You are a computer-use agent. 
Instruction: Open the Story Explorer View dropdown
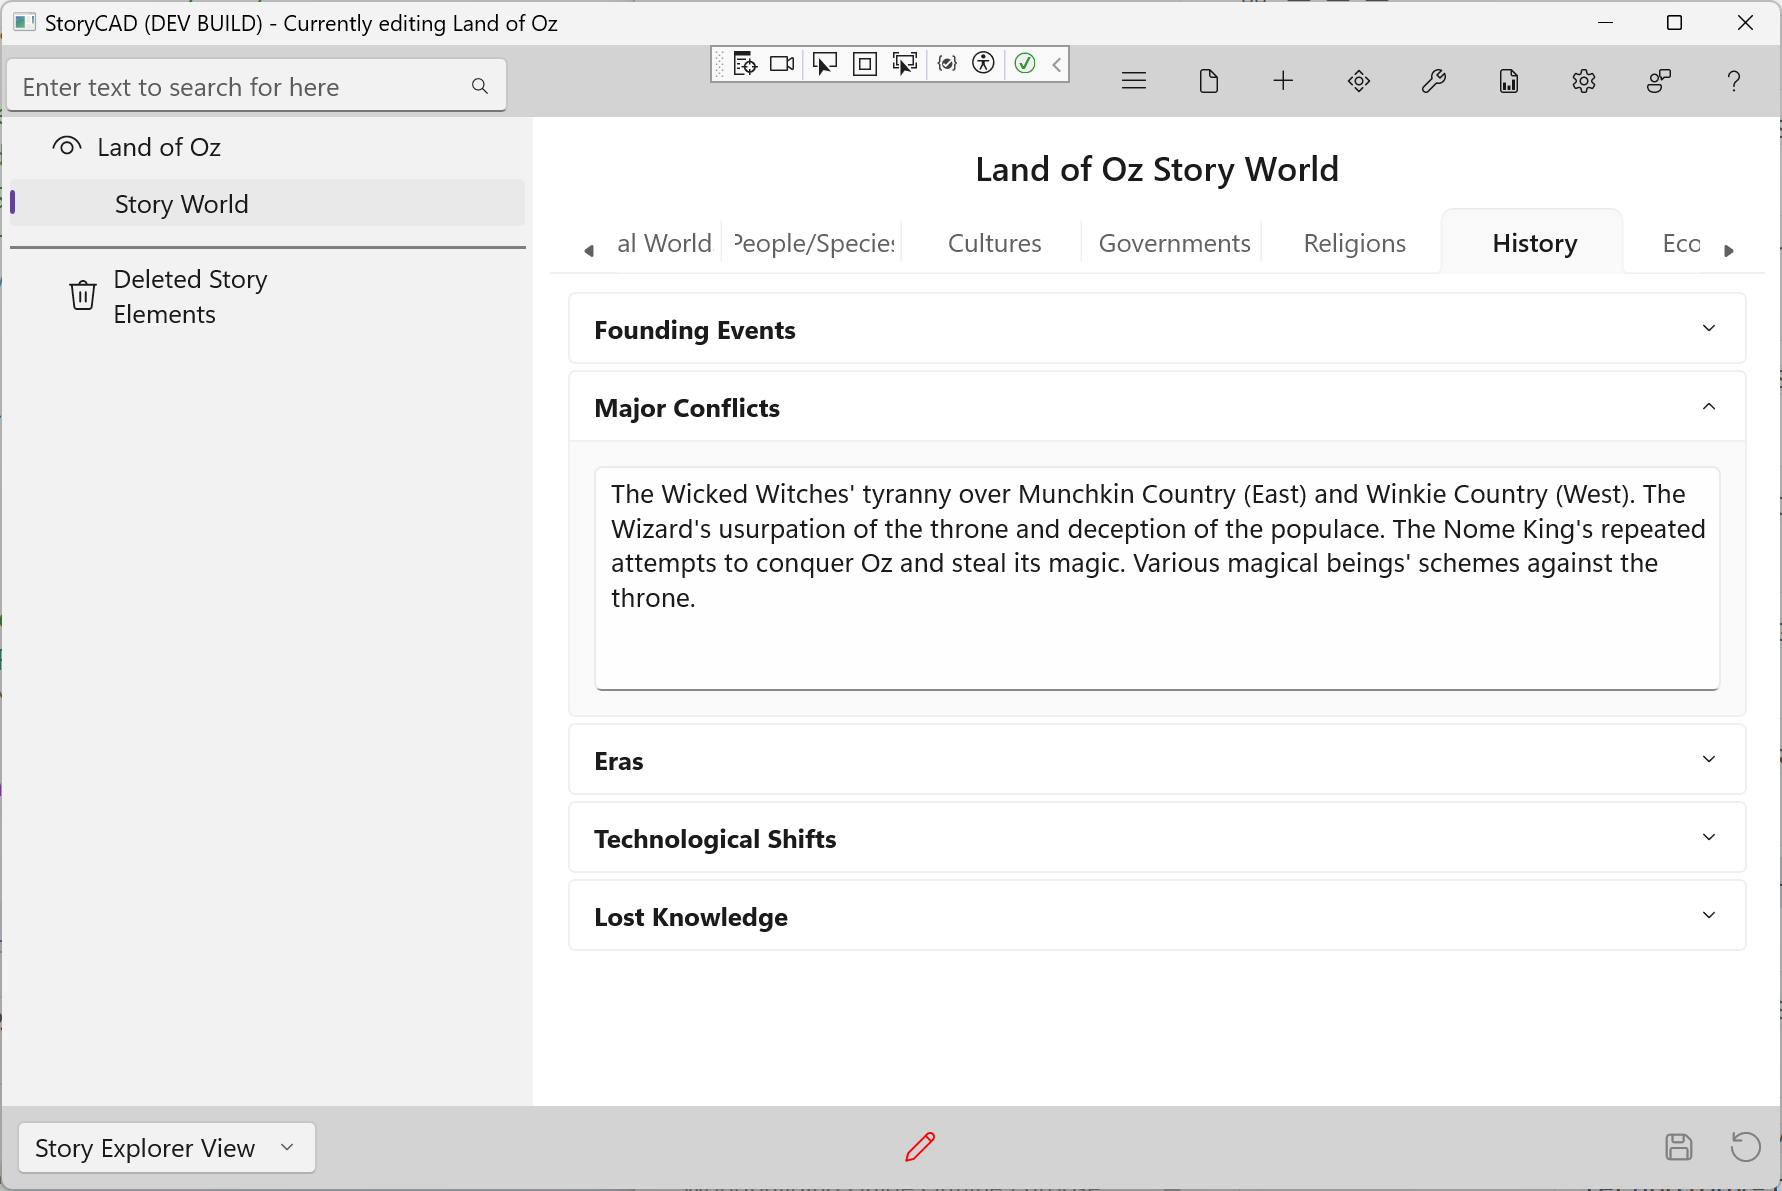pyautogui.click(x=166, y=1147)
